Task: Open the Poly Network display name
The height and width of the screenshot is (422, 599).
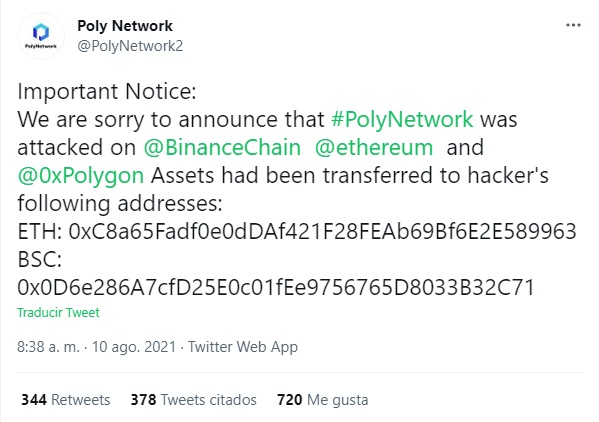Action: [125, 26]
